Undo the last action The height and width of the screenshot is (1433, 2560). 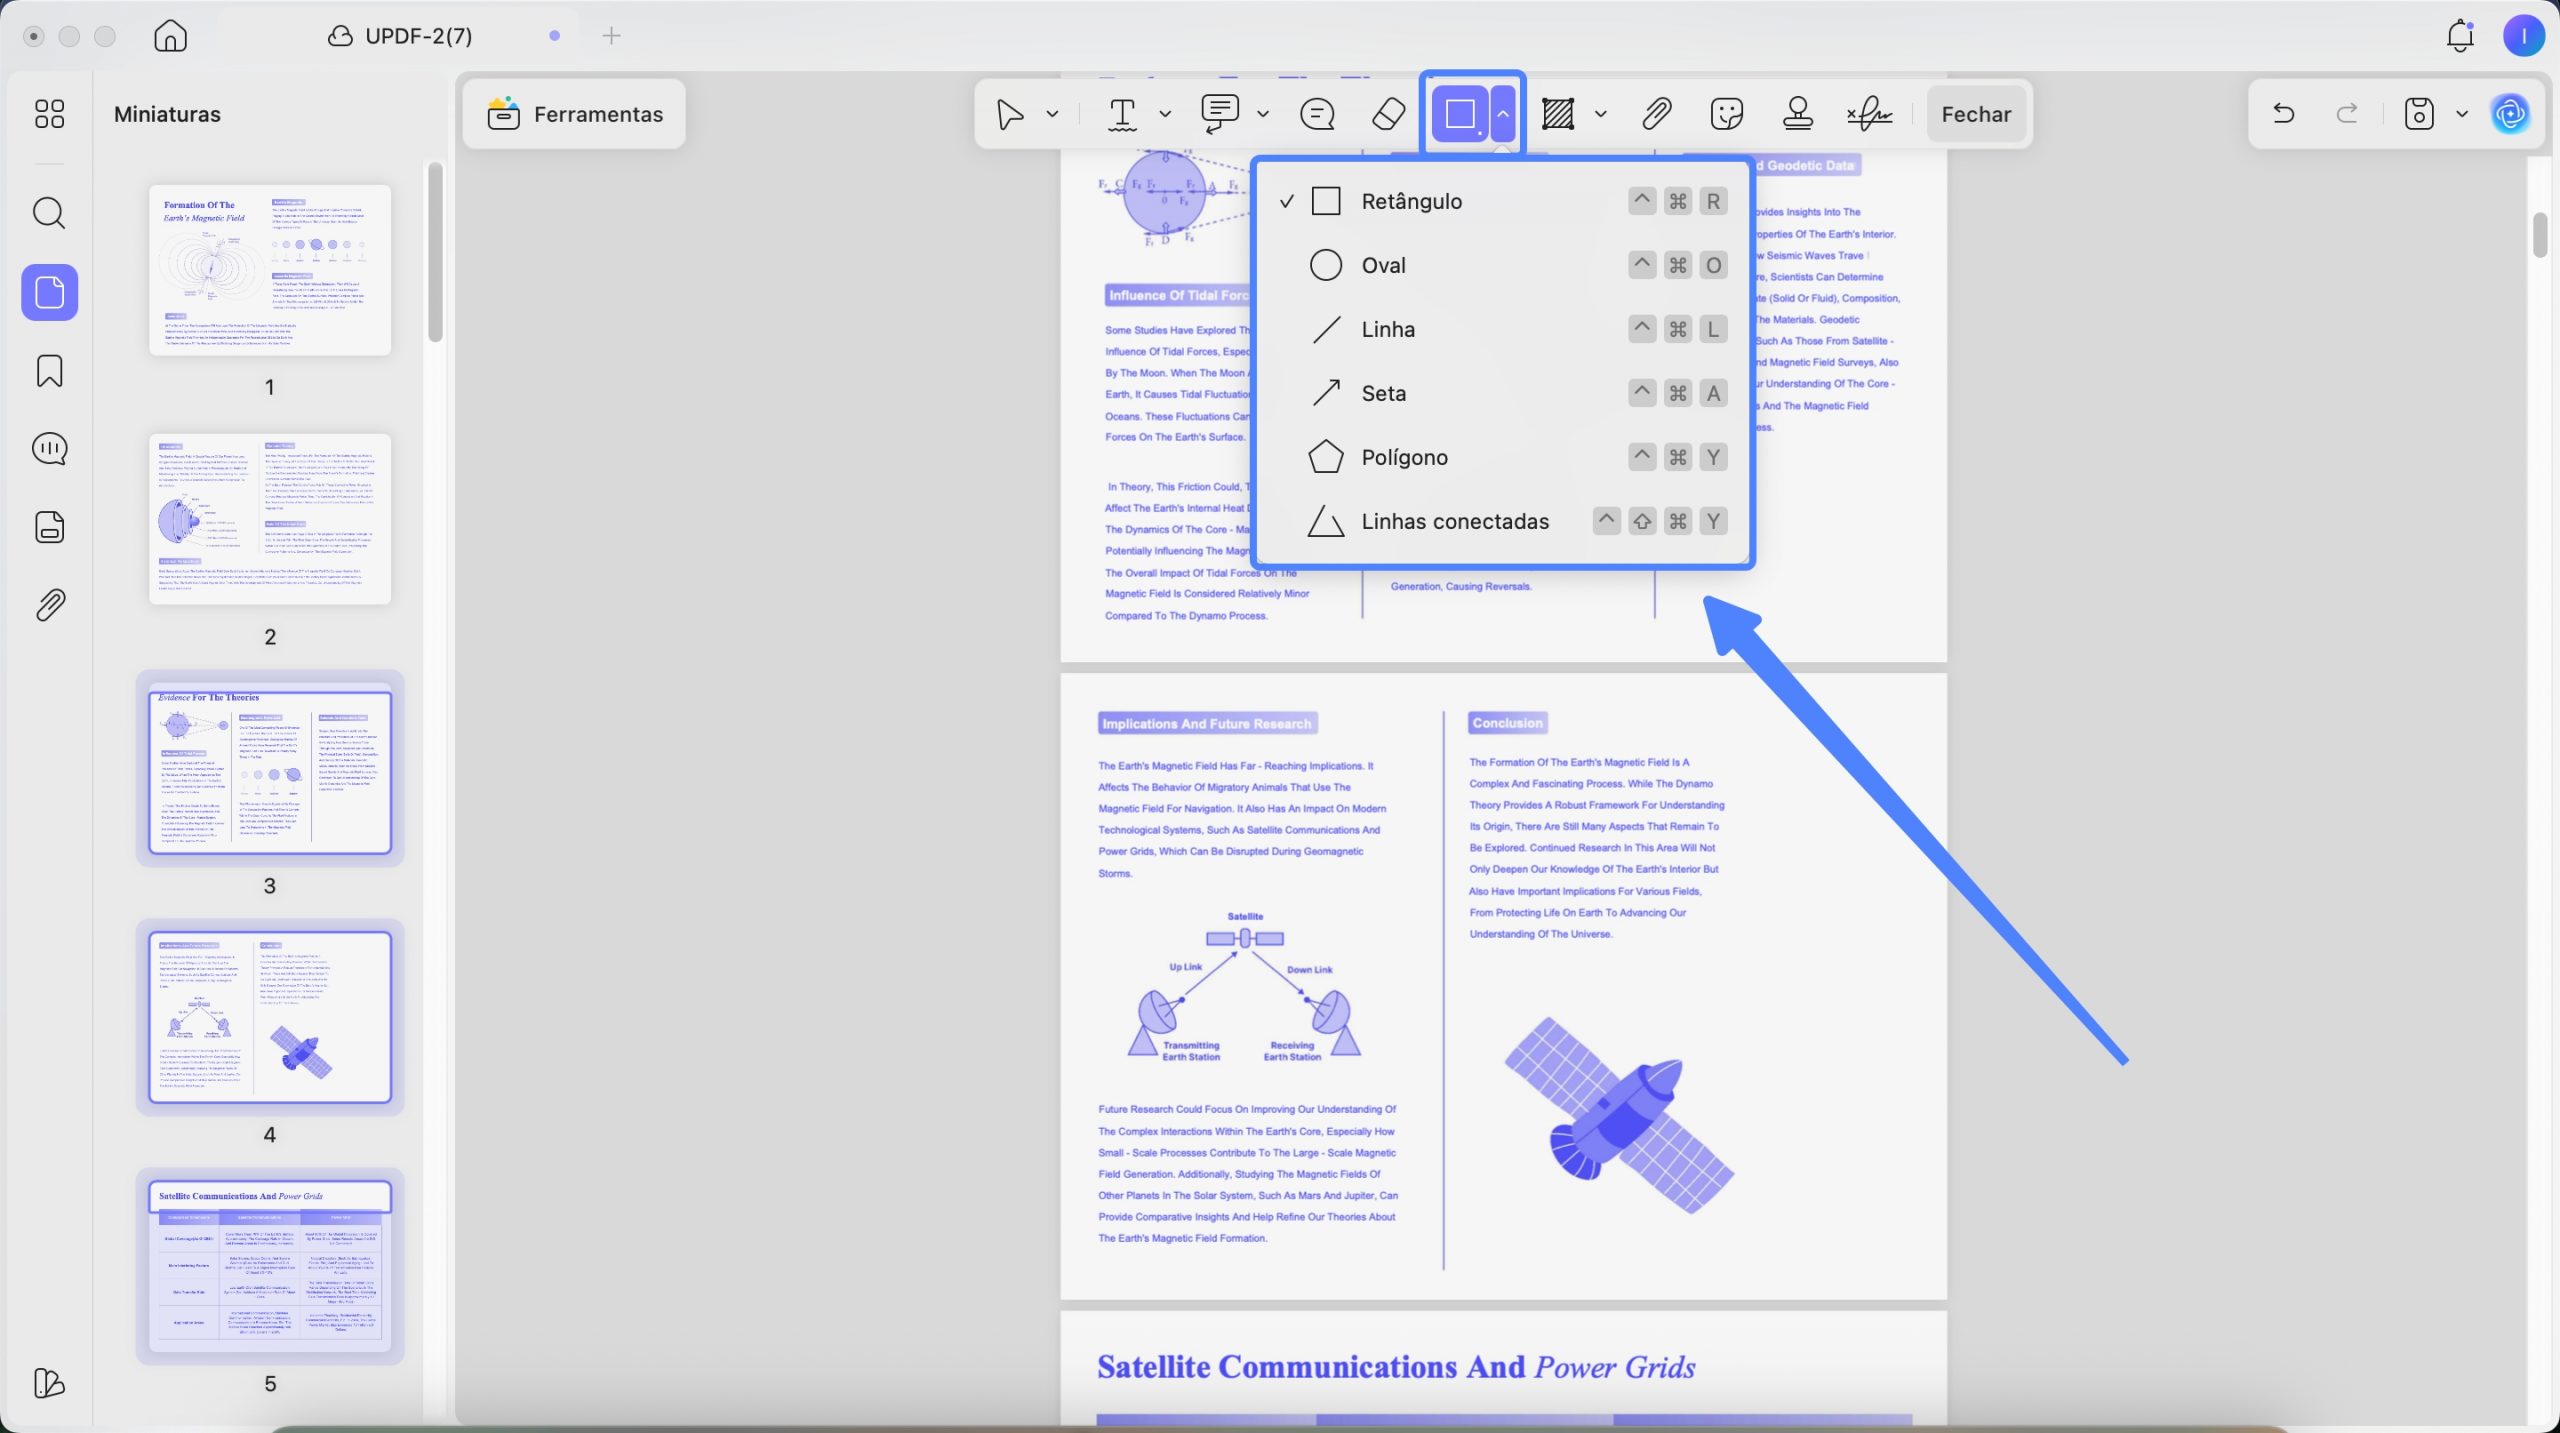(x=2283, y=113)
